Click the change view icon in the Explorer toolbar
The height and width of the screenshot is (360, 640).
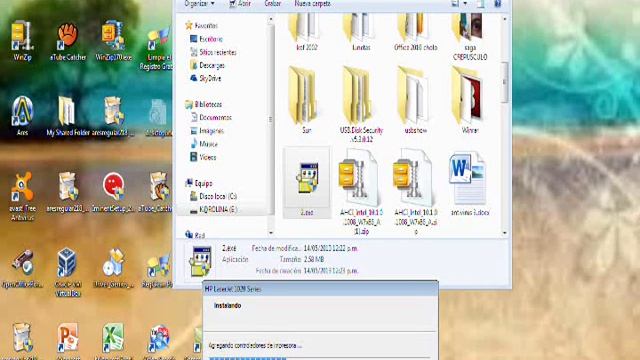(455, 4)
